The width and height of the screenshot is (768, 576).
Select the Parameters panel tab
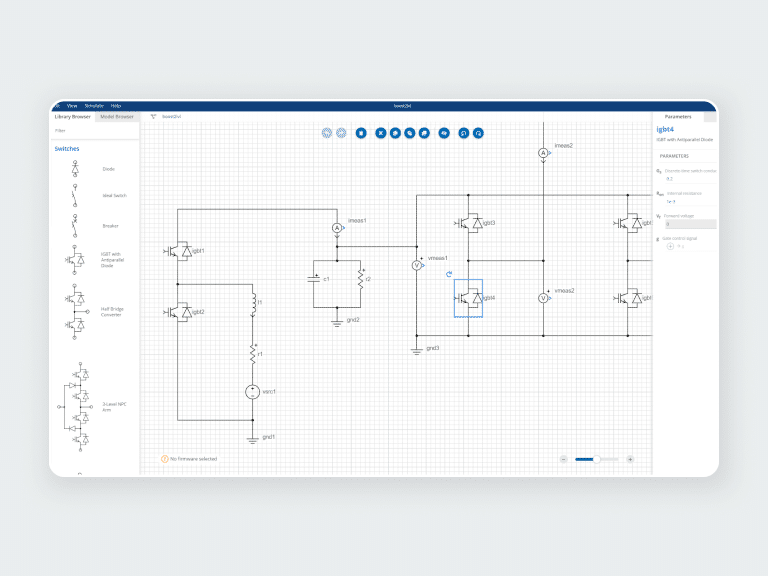tap(678, 117)
